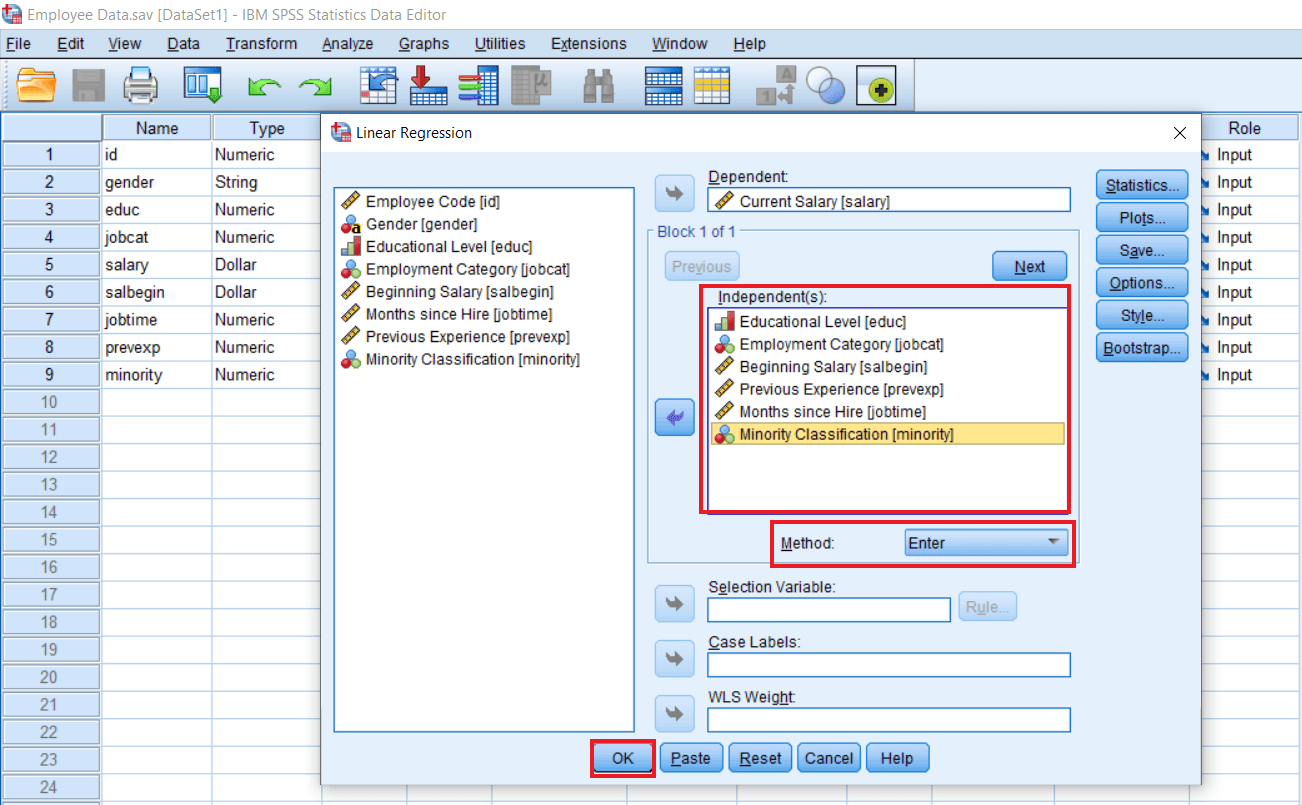Image resolution: width=1302 pixels, height=805 pixels.
Task: Click the Save... button in regression dialog
Action: [1142, 250]
